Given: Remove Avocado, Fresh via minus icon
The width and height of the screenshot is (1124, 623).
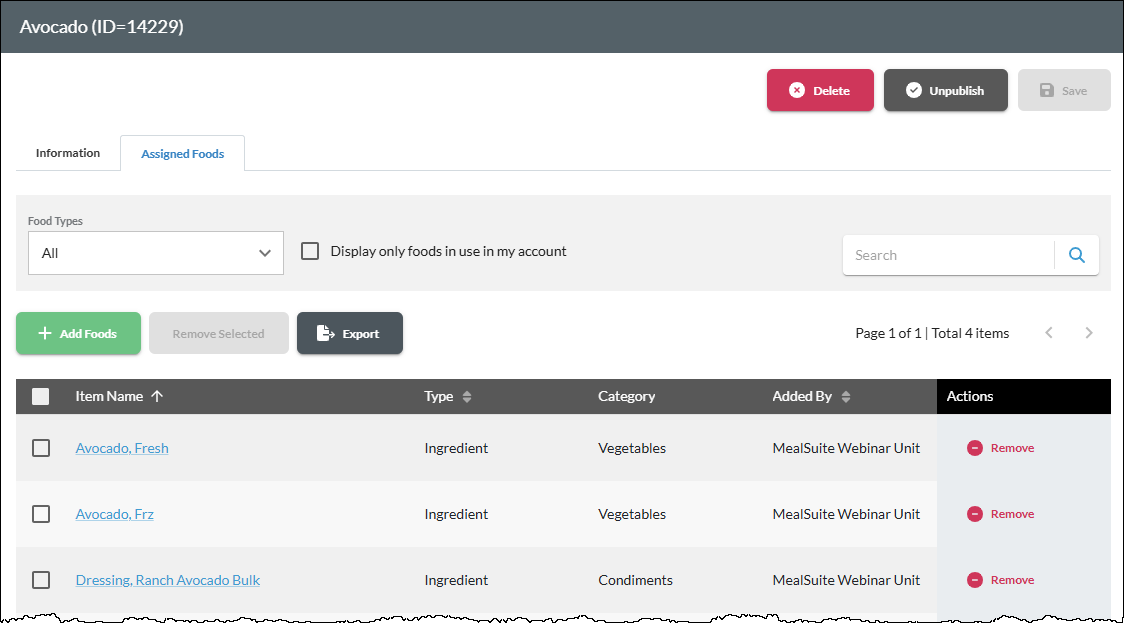Looking at the screenshot, I should tap(975, 448).
